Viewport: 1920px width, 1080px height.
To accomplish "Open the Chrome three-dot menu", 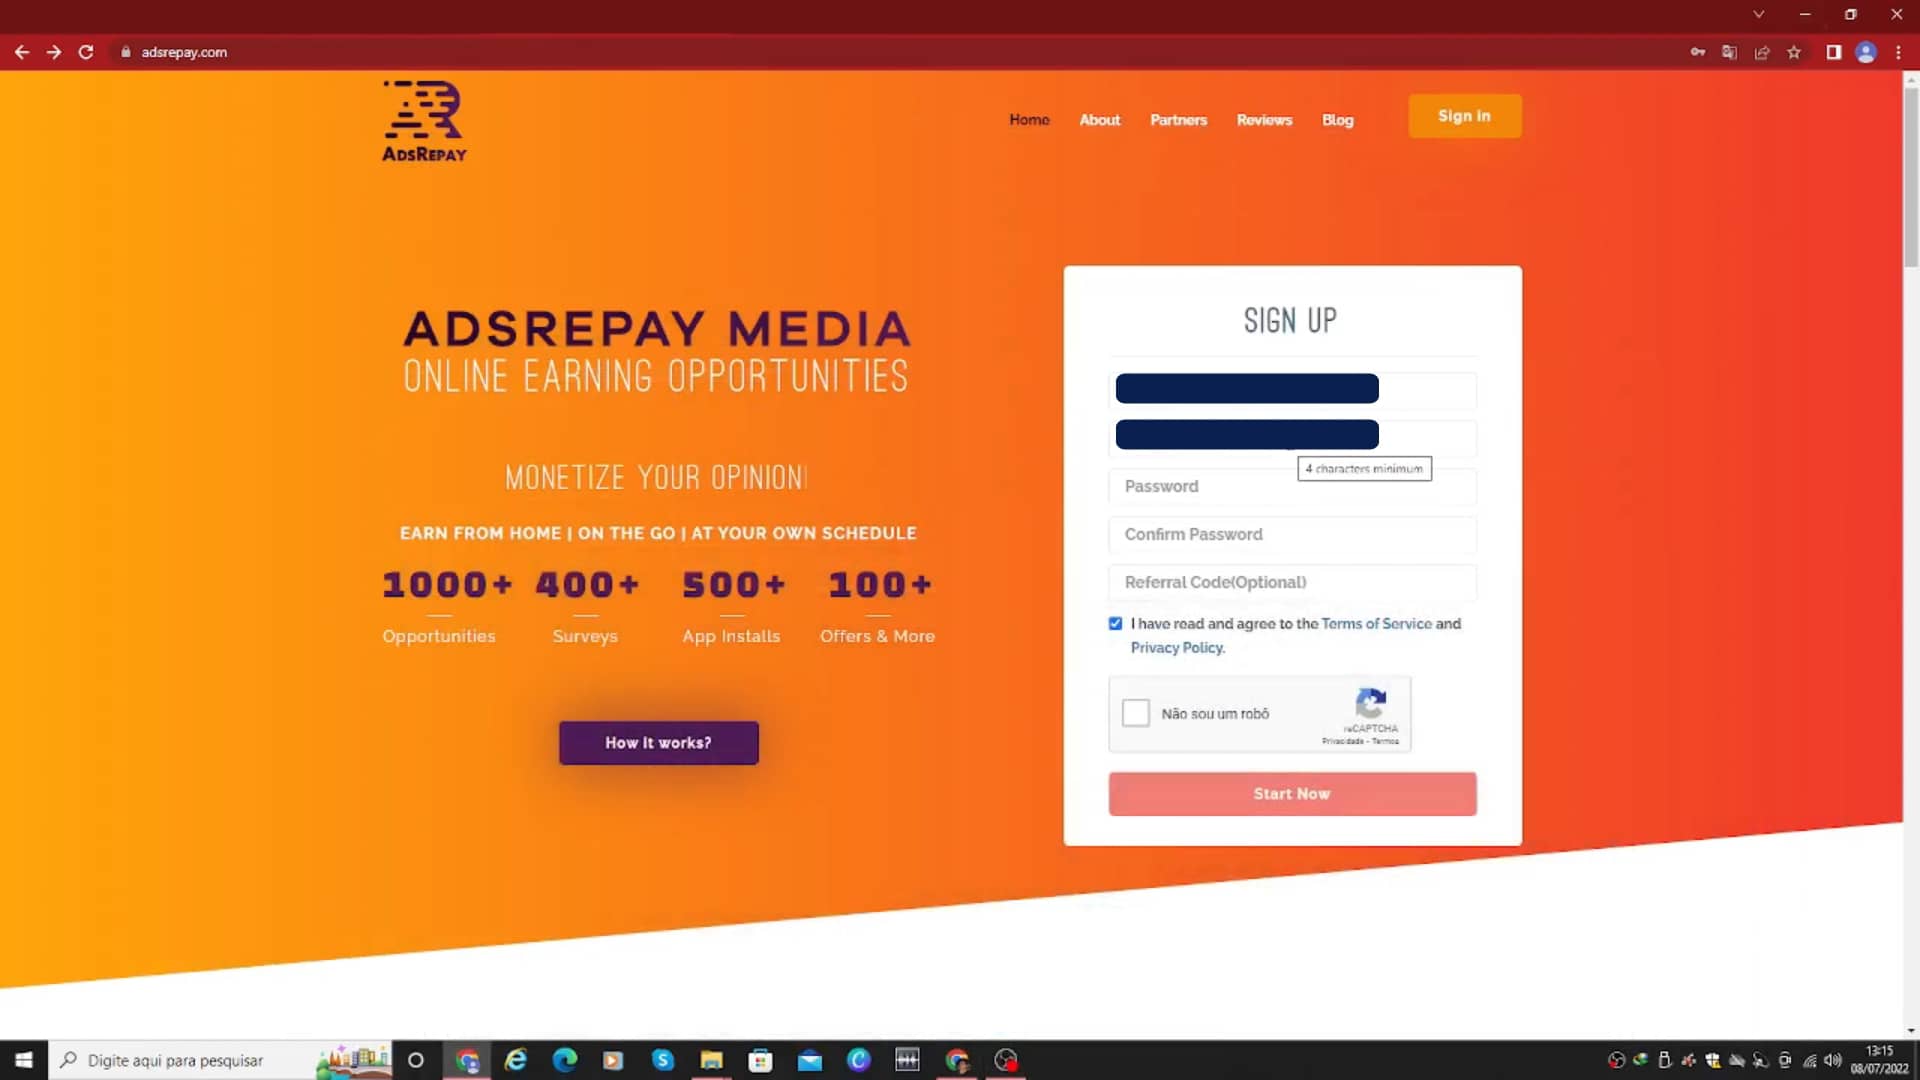I will [x=1898, y=52].
